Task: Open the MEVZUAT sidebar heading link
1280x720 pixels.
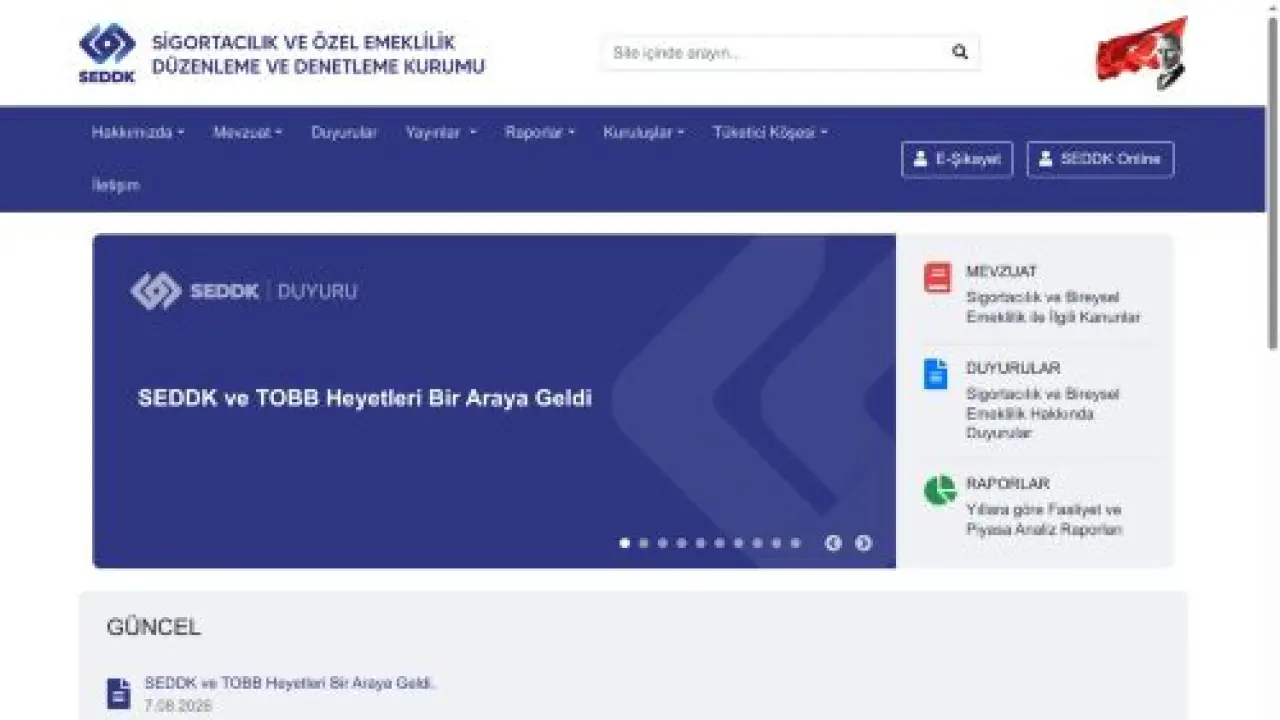Action: (x=1001, y=271)
